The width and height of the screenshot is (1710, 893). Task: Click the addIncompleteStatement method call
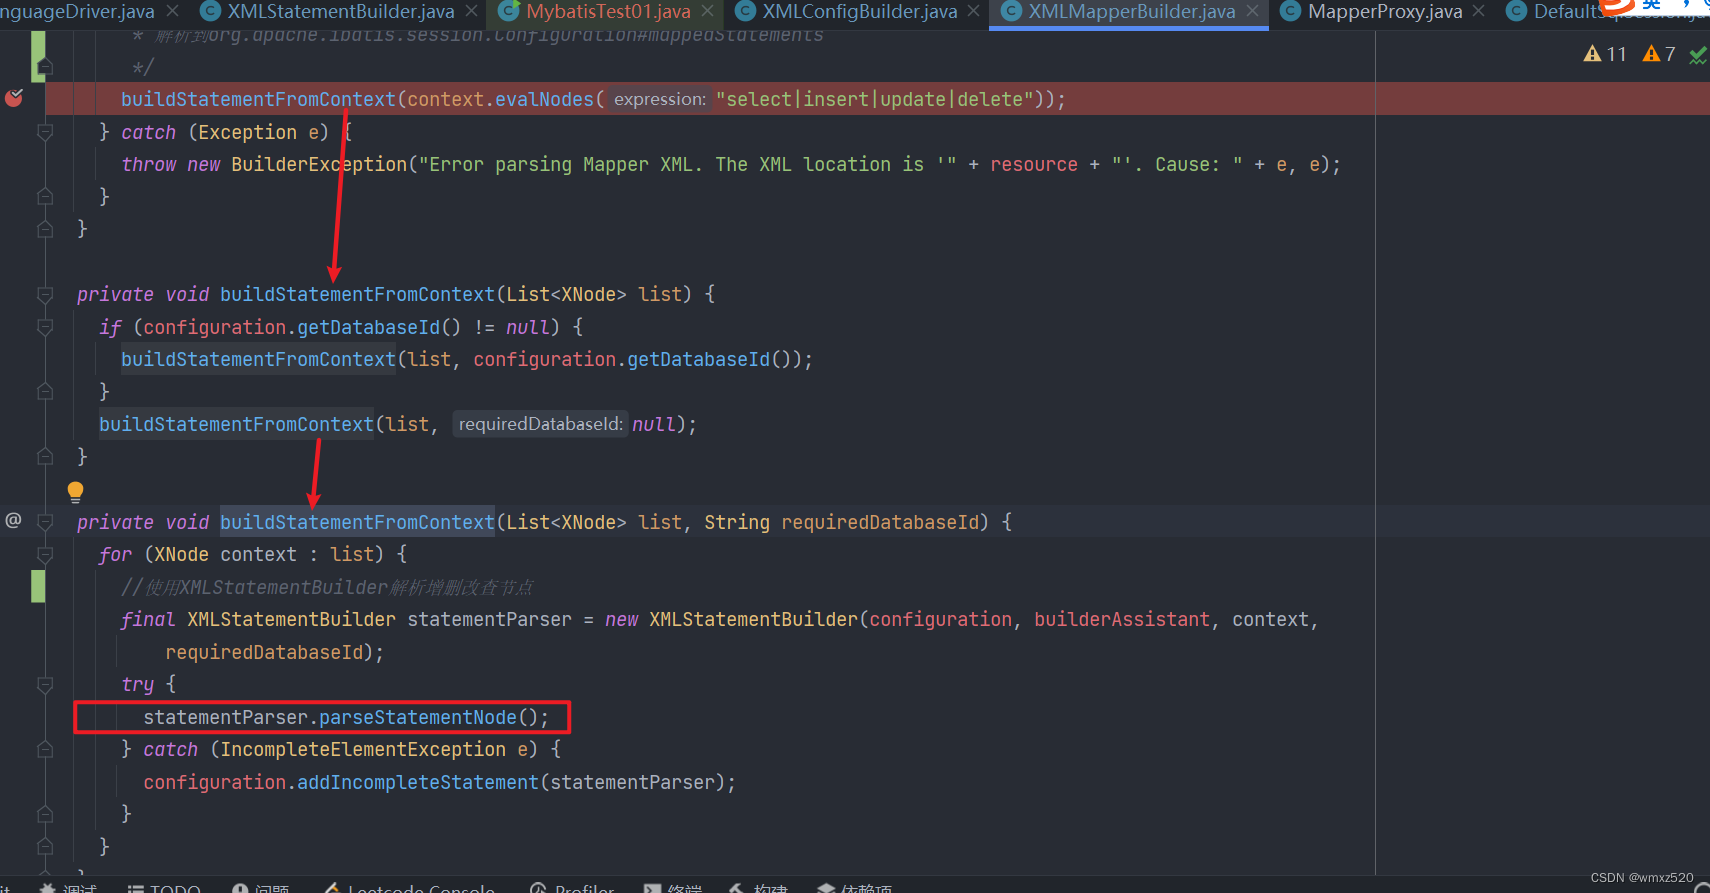pos(418,782)
